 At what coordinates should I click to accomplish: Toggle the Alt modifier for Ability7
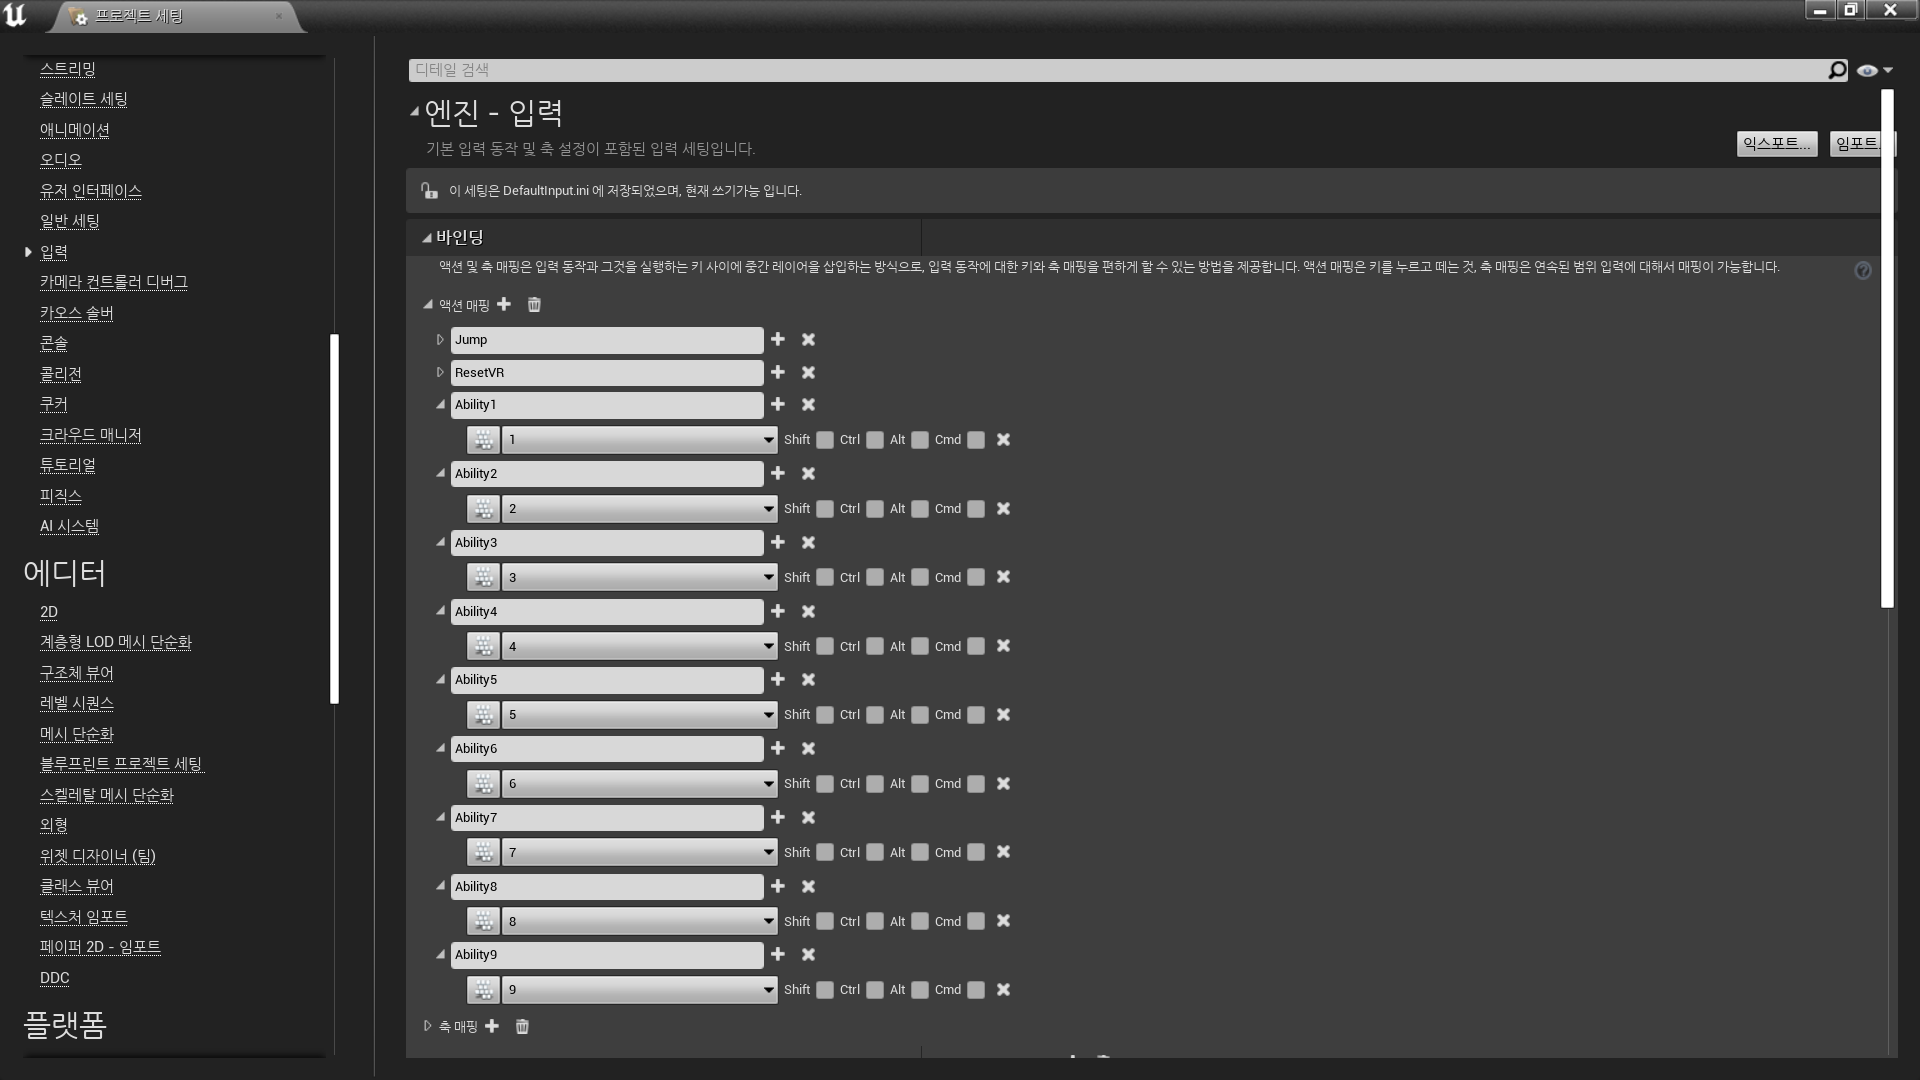click(x=920, y=852)
